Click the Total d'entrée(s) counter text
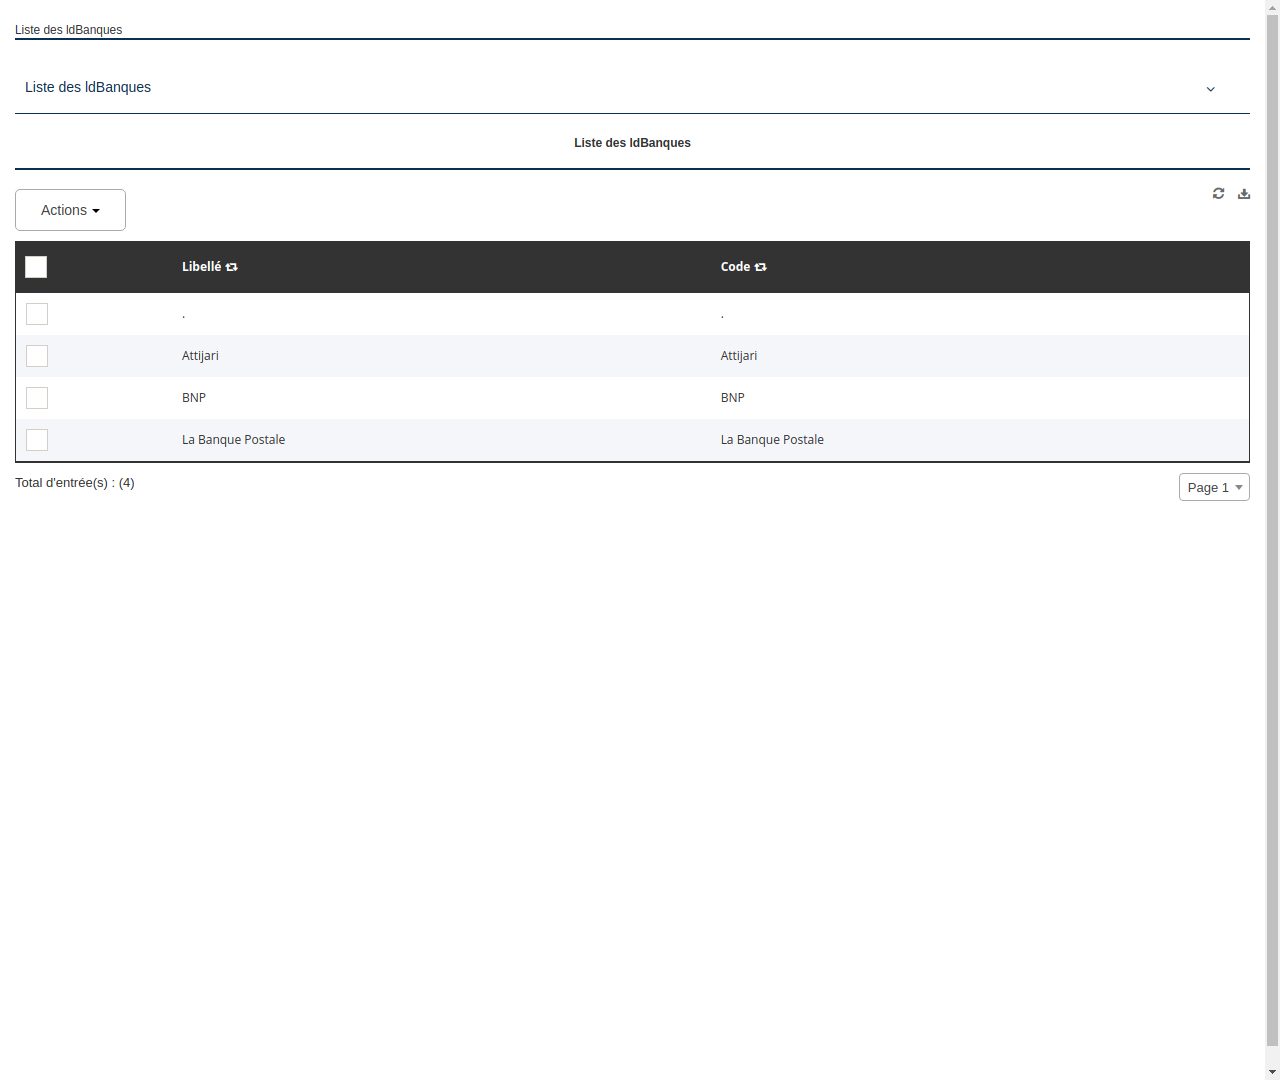1280x1080 pixels. tap(75, 483)
